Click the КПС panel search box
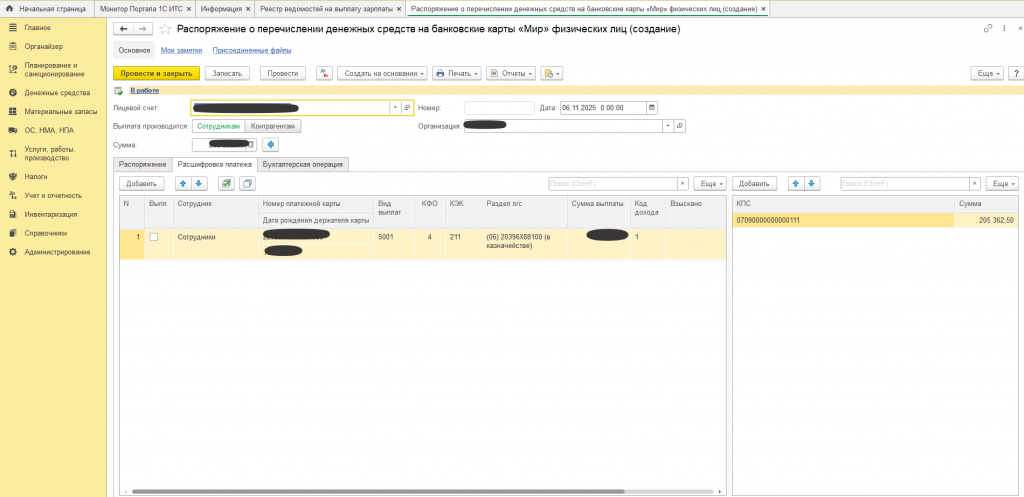This screenshot has width=1024, height=497. coord(904,184)
